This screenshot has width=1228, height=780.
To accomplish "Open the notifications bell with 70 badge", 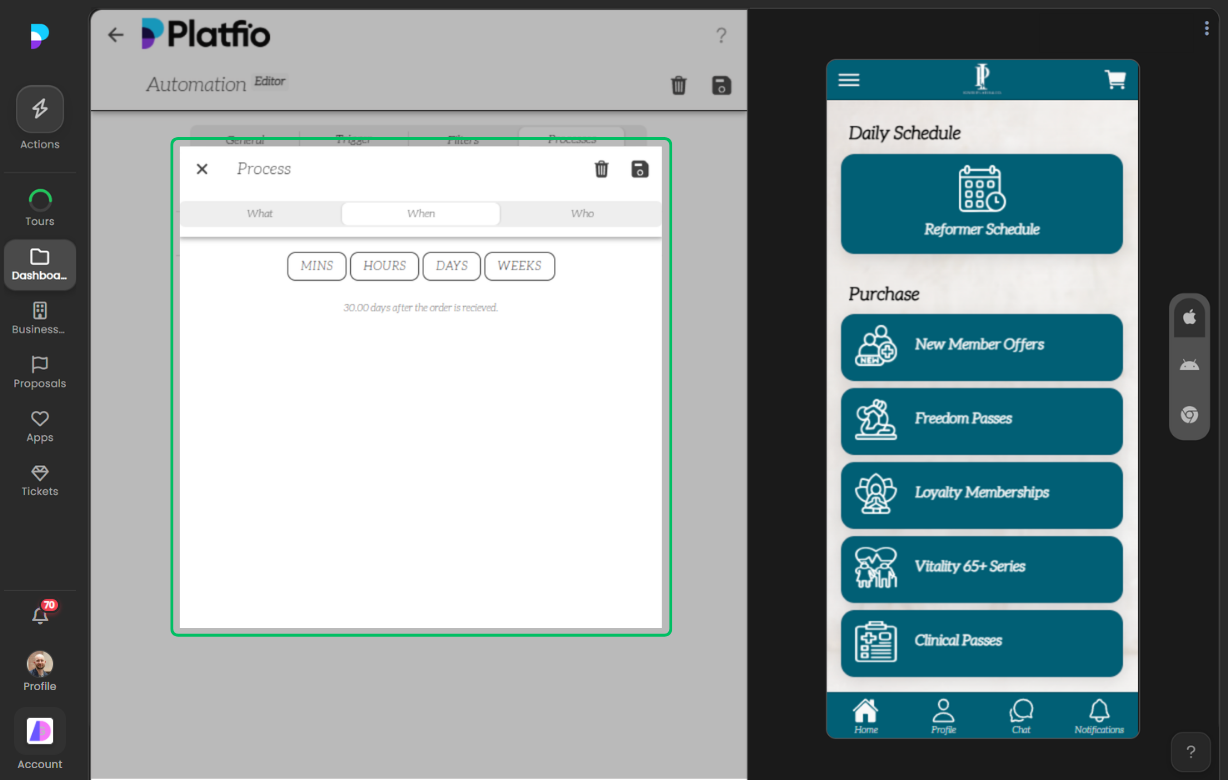I will [x=40, y=615].
